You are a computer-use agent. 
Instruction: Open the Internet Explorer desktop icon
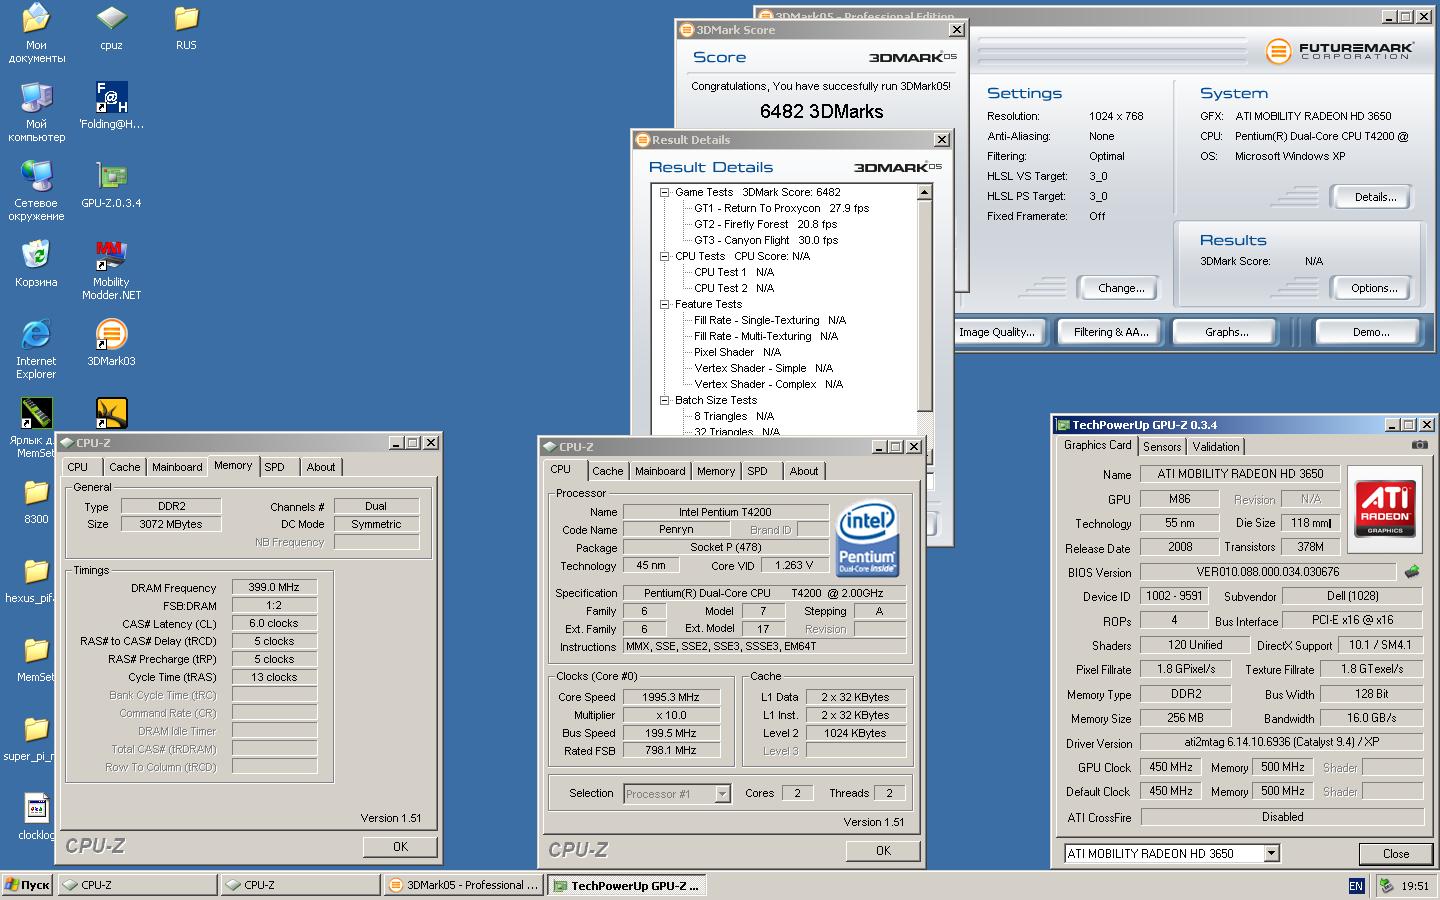pyautogui.click(x=36, y=349)
